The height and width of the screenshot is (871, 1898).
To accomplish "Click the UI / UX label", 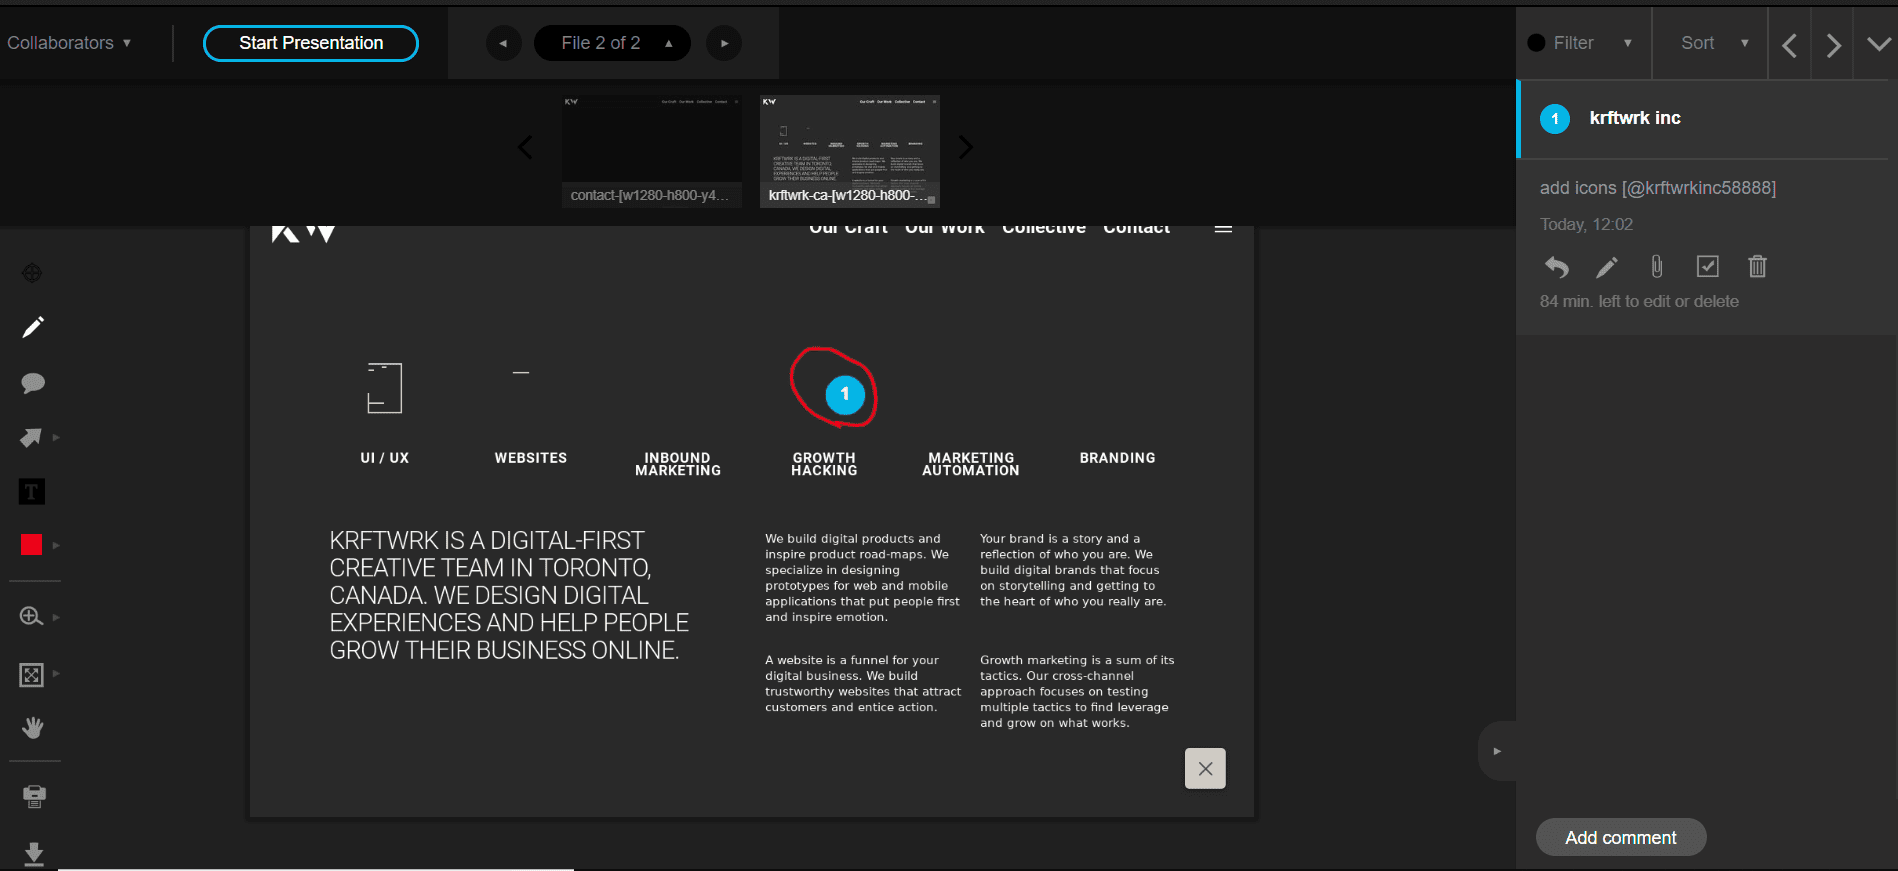I will pyautogui.click(x=385, y=458).
